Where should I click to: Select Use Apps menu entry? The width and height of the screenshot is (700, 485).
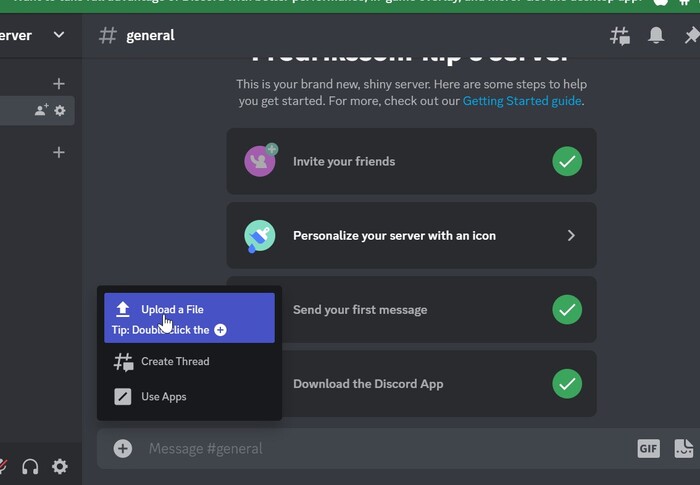pos(164,397)
